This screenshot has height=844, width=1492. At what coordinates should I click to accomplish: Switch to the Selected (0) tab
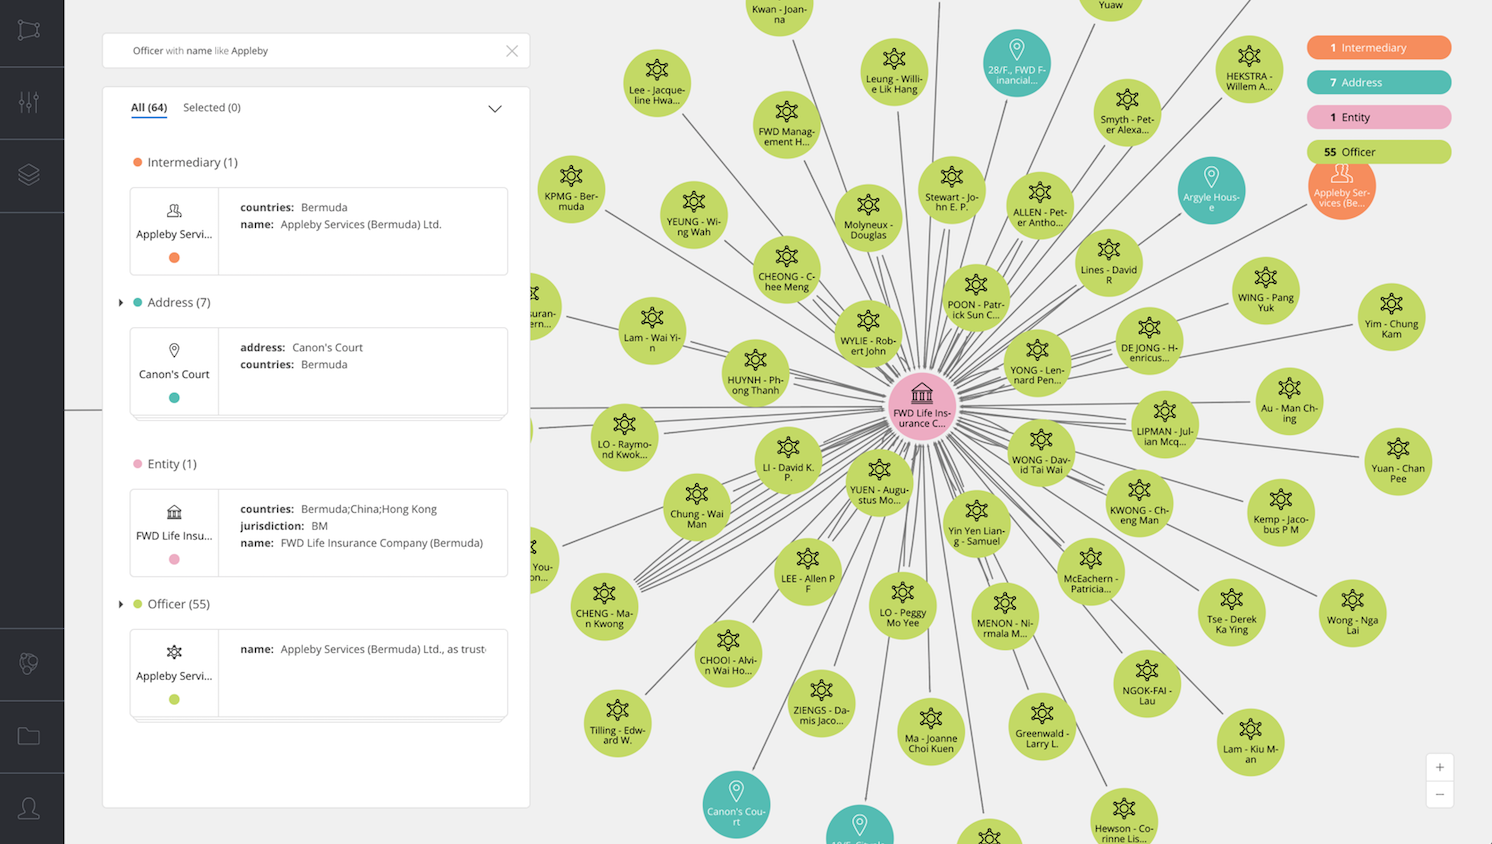[212, 107]
